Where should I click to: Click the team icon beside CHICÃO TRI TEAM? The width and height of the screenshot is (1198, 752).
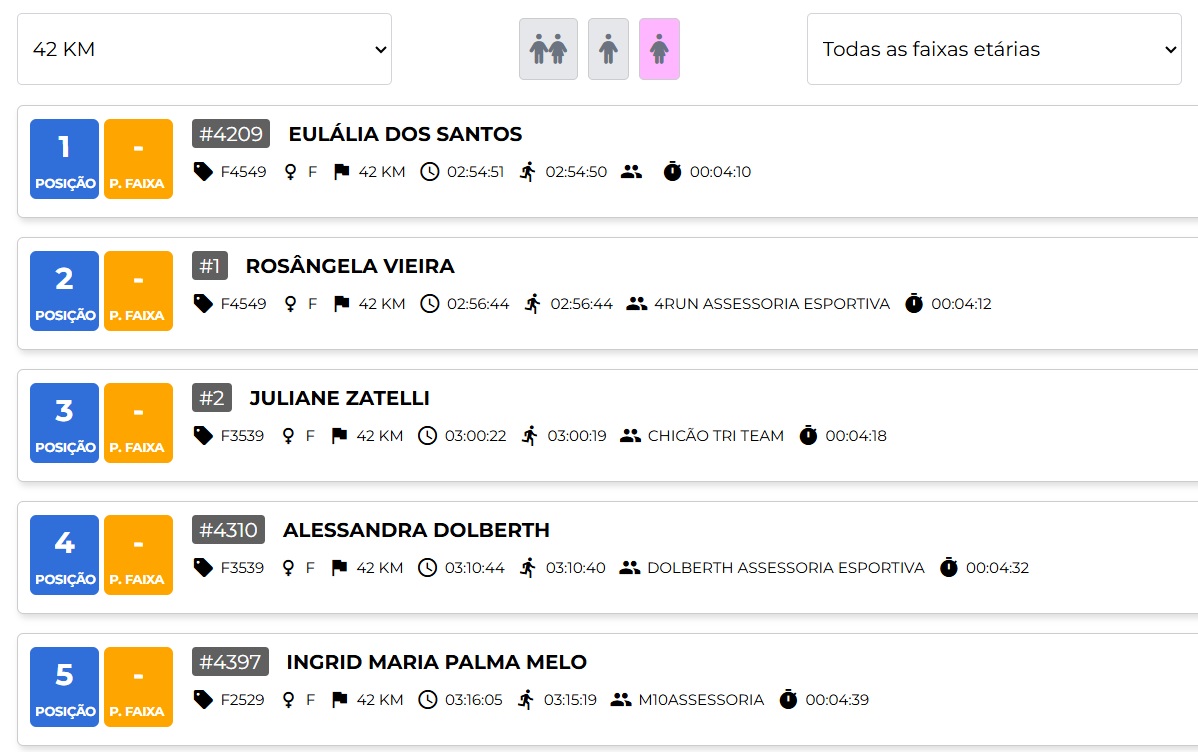pyautogui.click(x=630, y=436)
